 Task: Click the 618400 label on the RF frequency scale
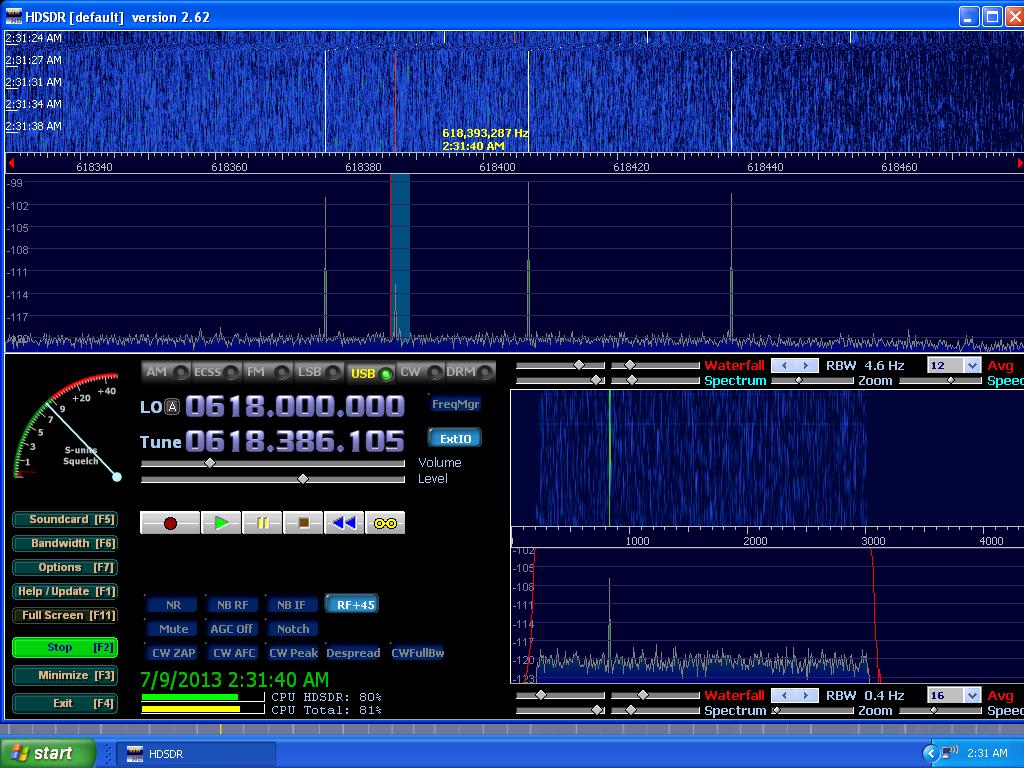tap(497, 167)
